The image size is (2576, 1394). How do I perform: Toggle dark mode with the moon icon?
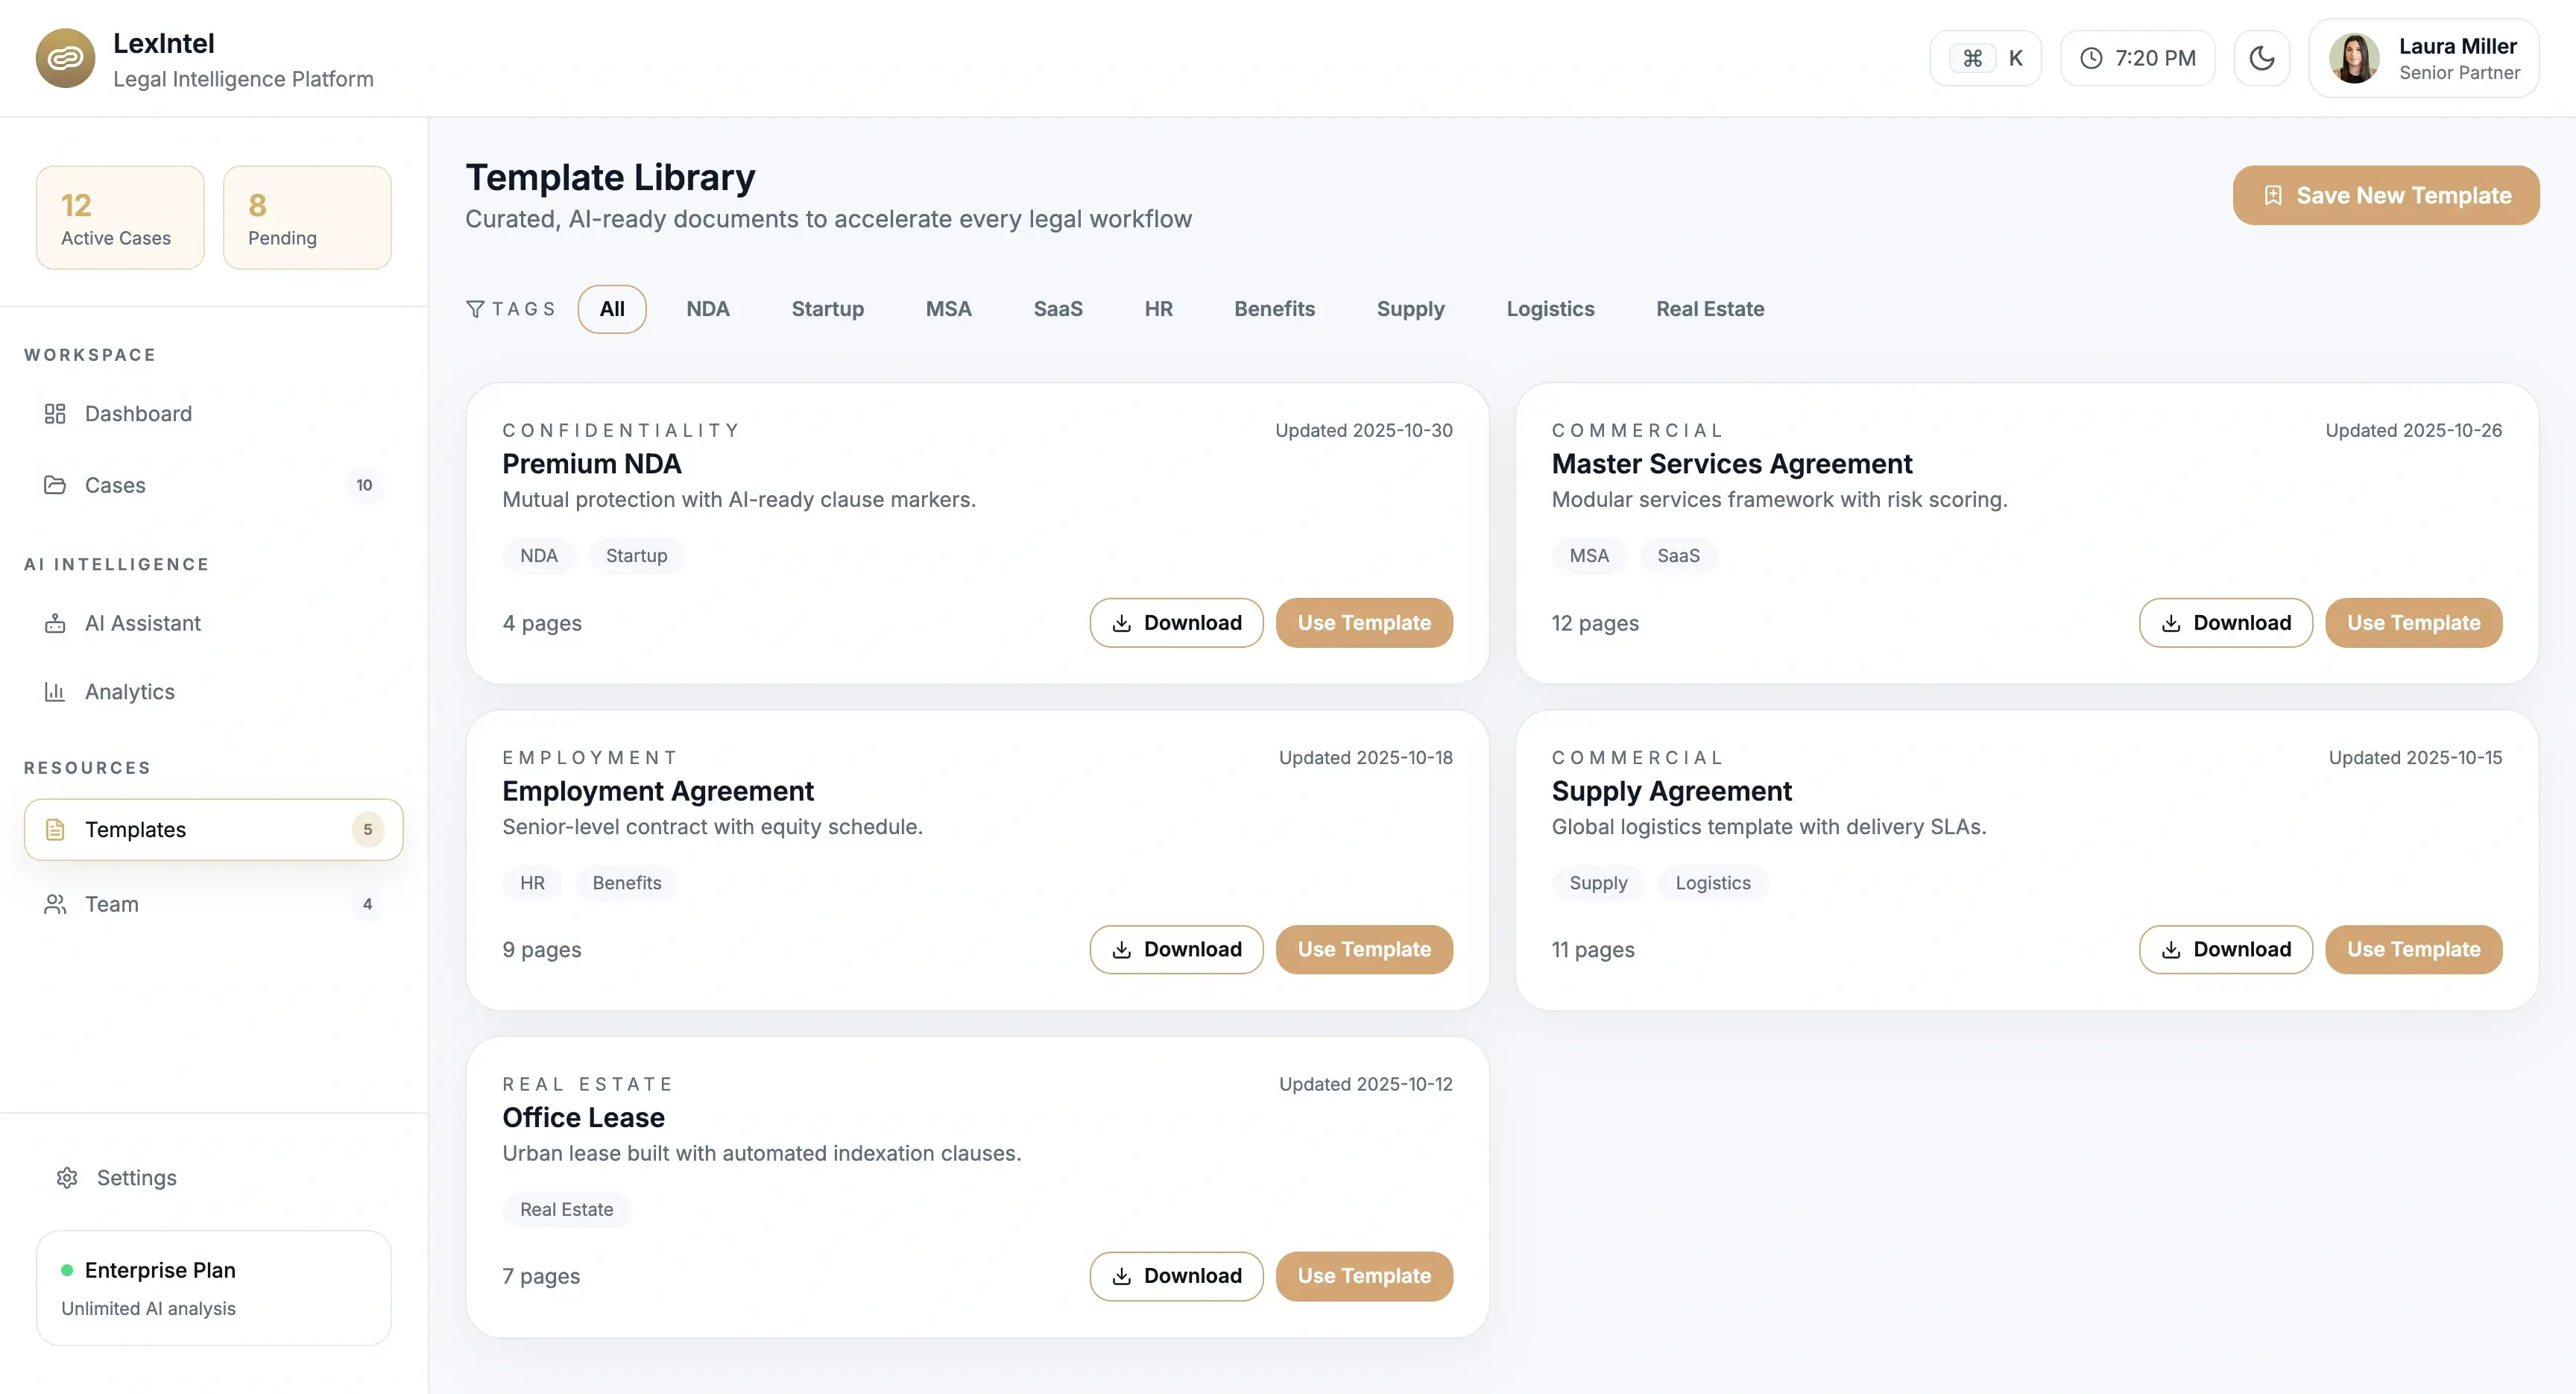tap(2262, 58)
